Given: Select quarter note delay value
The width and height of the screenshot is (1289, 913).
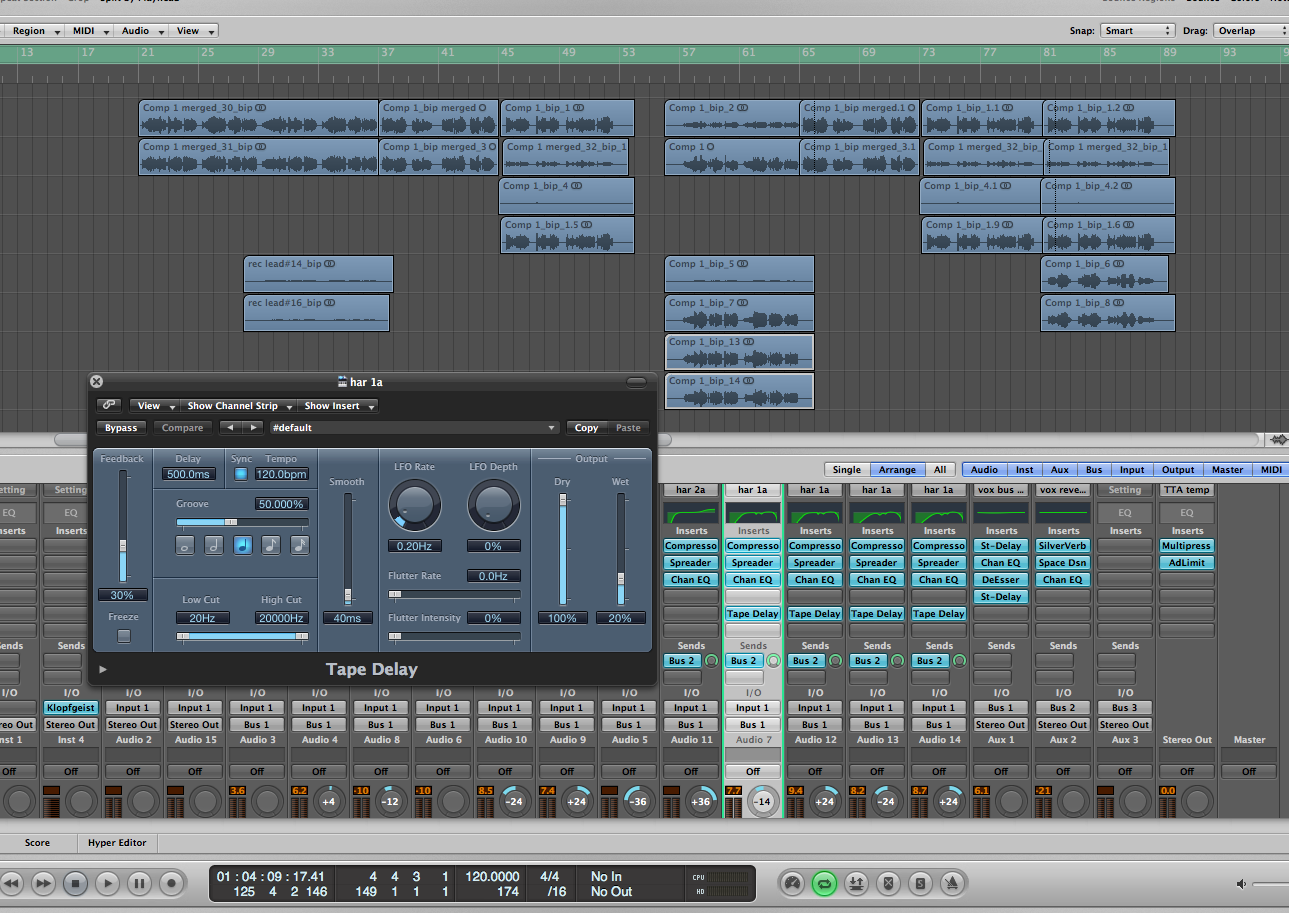Looking at the screenshot, I should coord(243,545).
